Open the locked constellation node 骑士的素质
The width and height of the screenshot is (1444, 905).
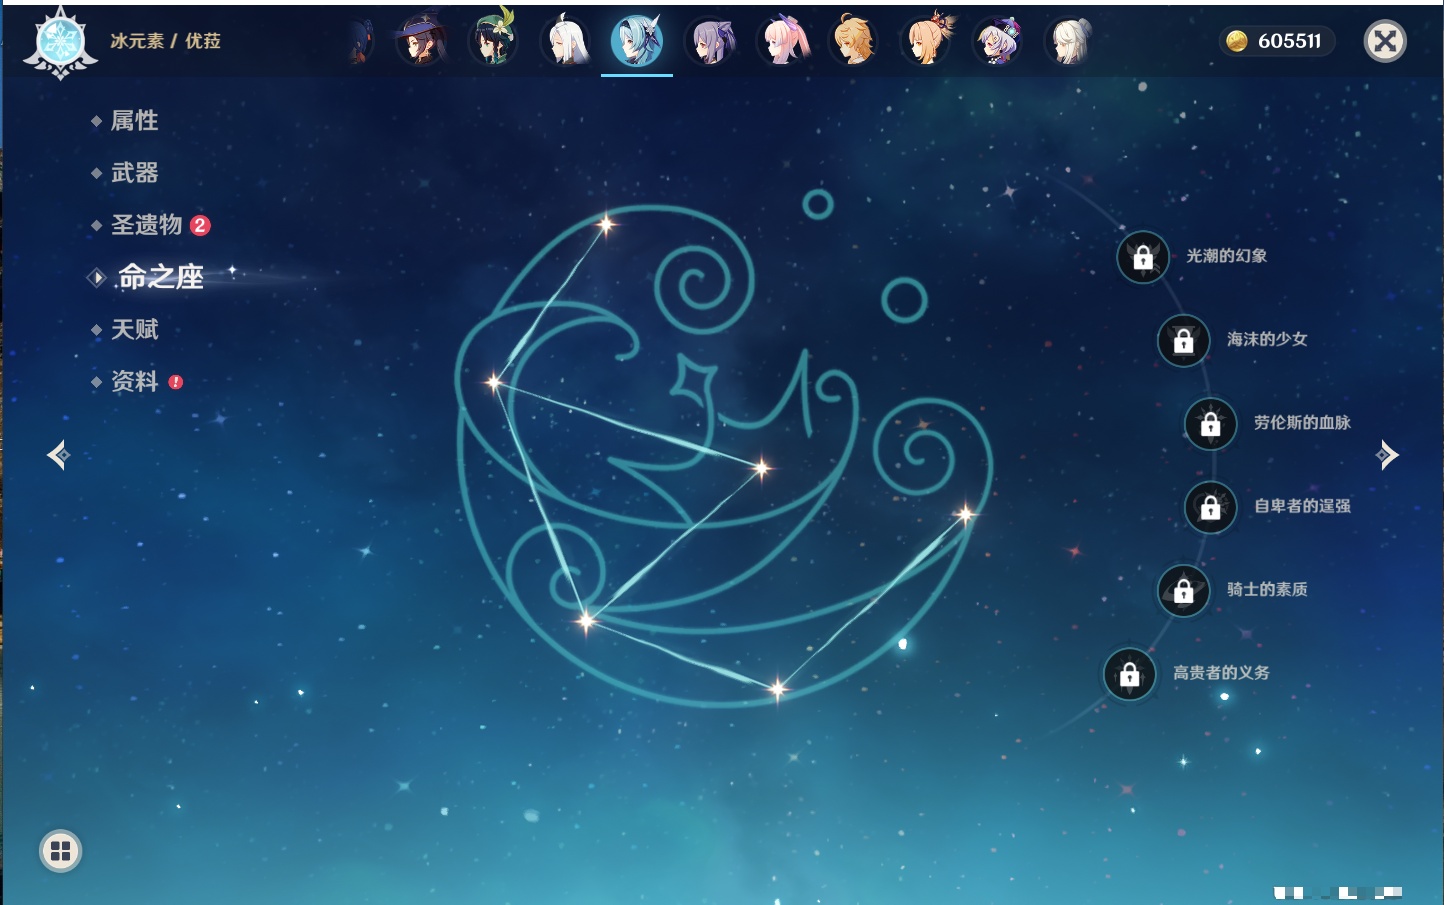tap(1184, 591)
